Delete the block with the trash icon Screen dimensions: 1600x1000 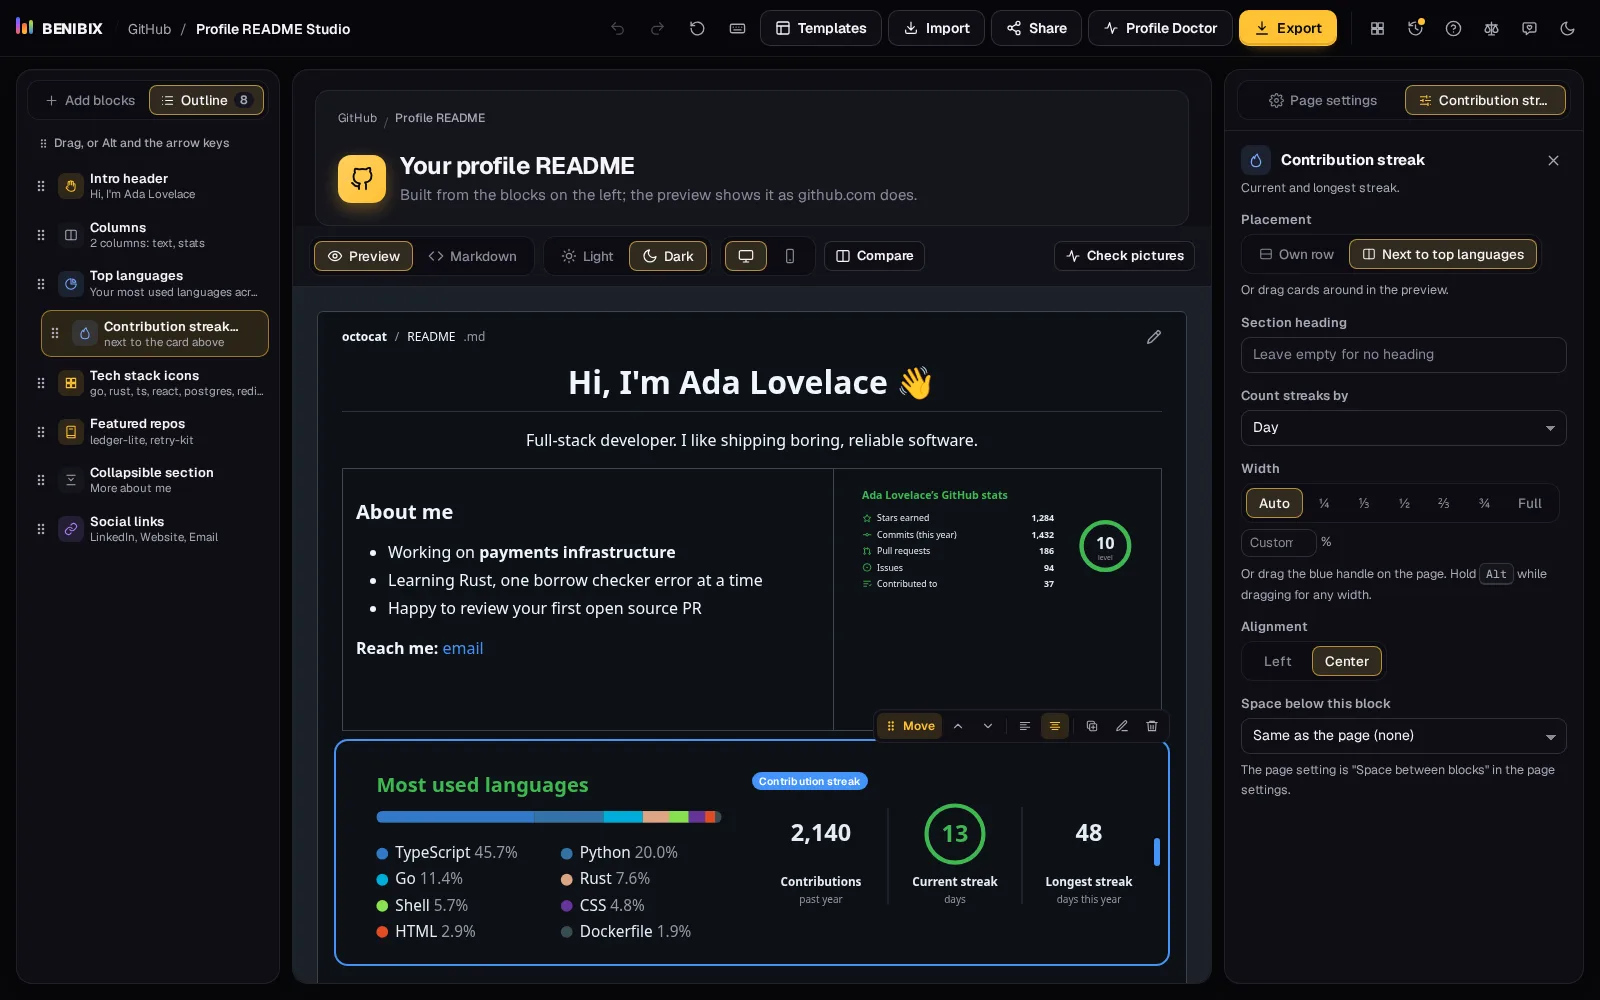pyautogui.click(x=1152, y=726)
